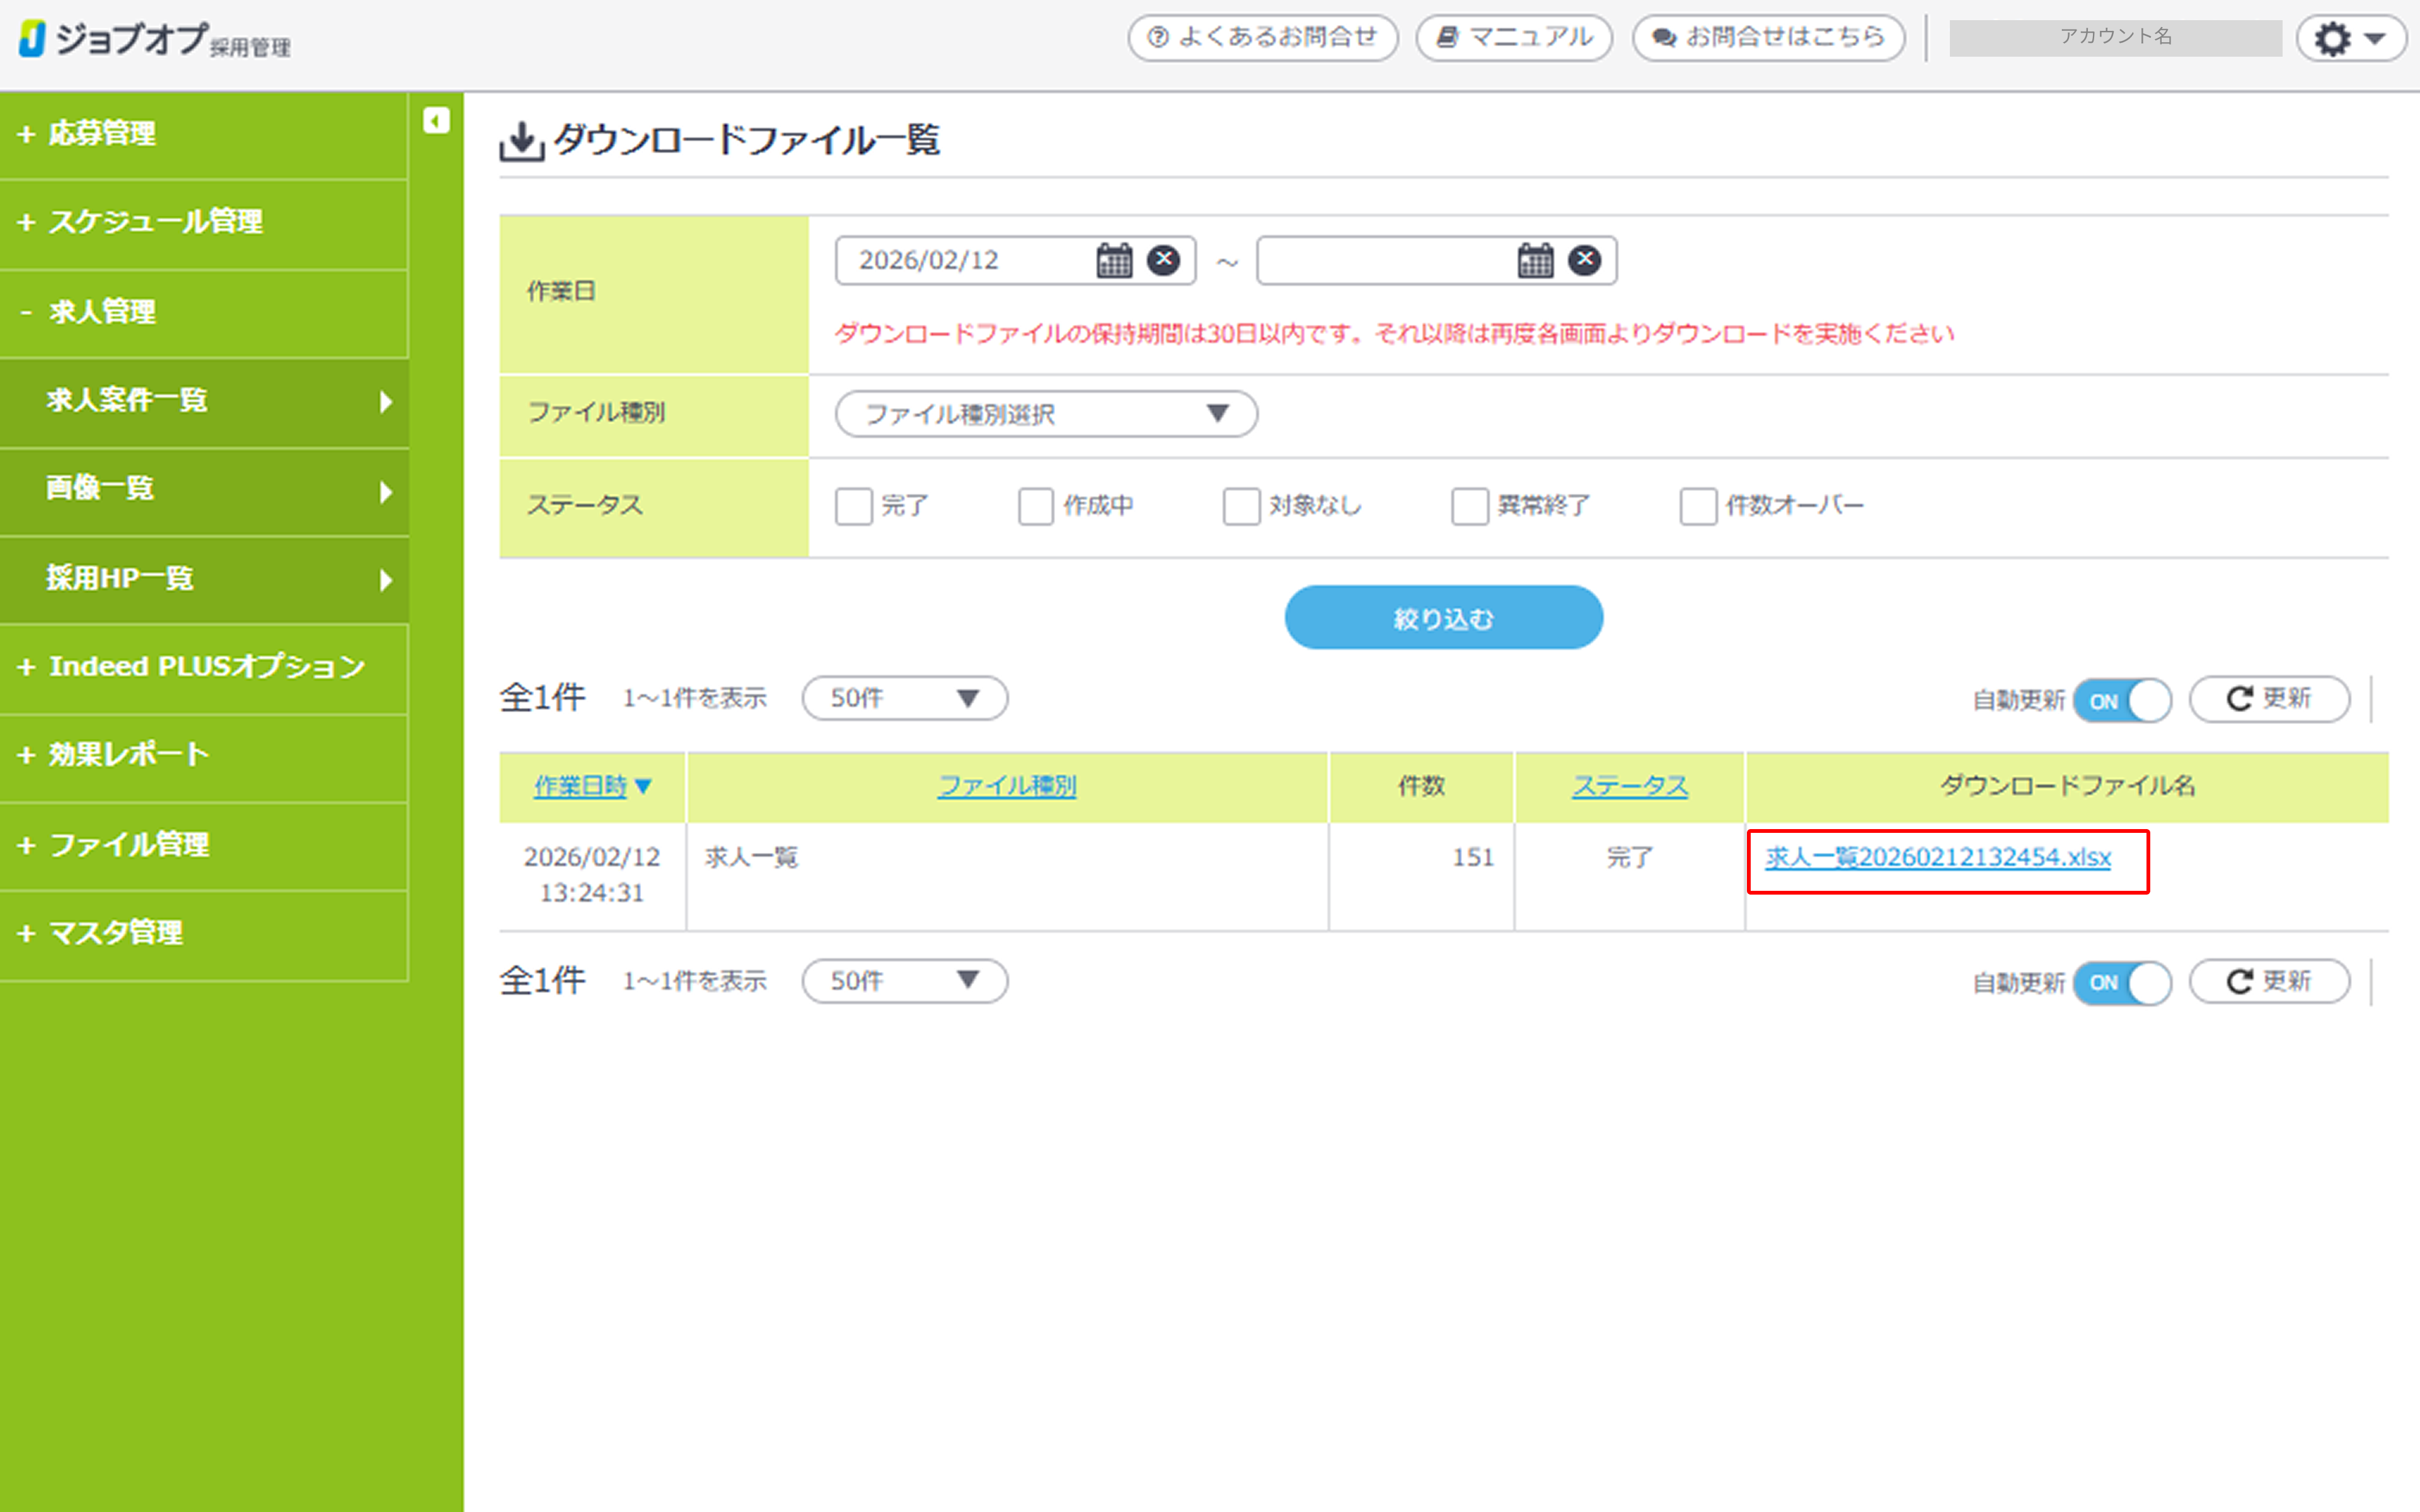Open top 50件 page size dropdown
This screenshot has width=2420, height=1512.
point(904,698)
